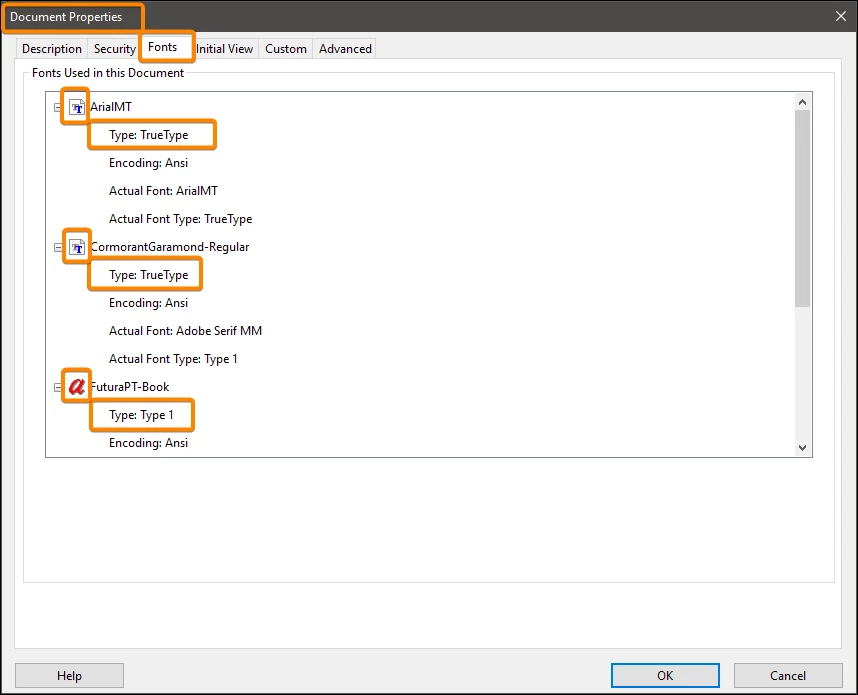The image size is (858, 695).
Task: Select the ArialMT font name
Action: tap(111, 107)
